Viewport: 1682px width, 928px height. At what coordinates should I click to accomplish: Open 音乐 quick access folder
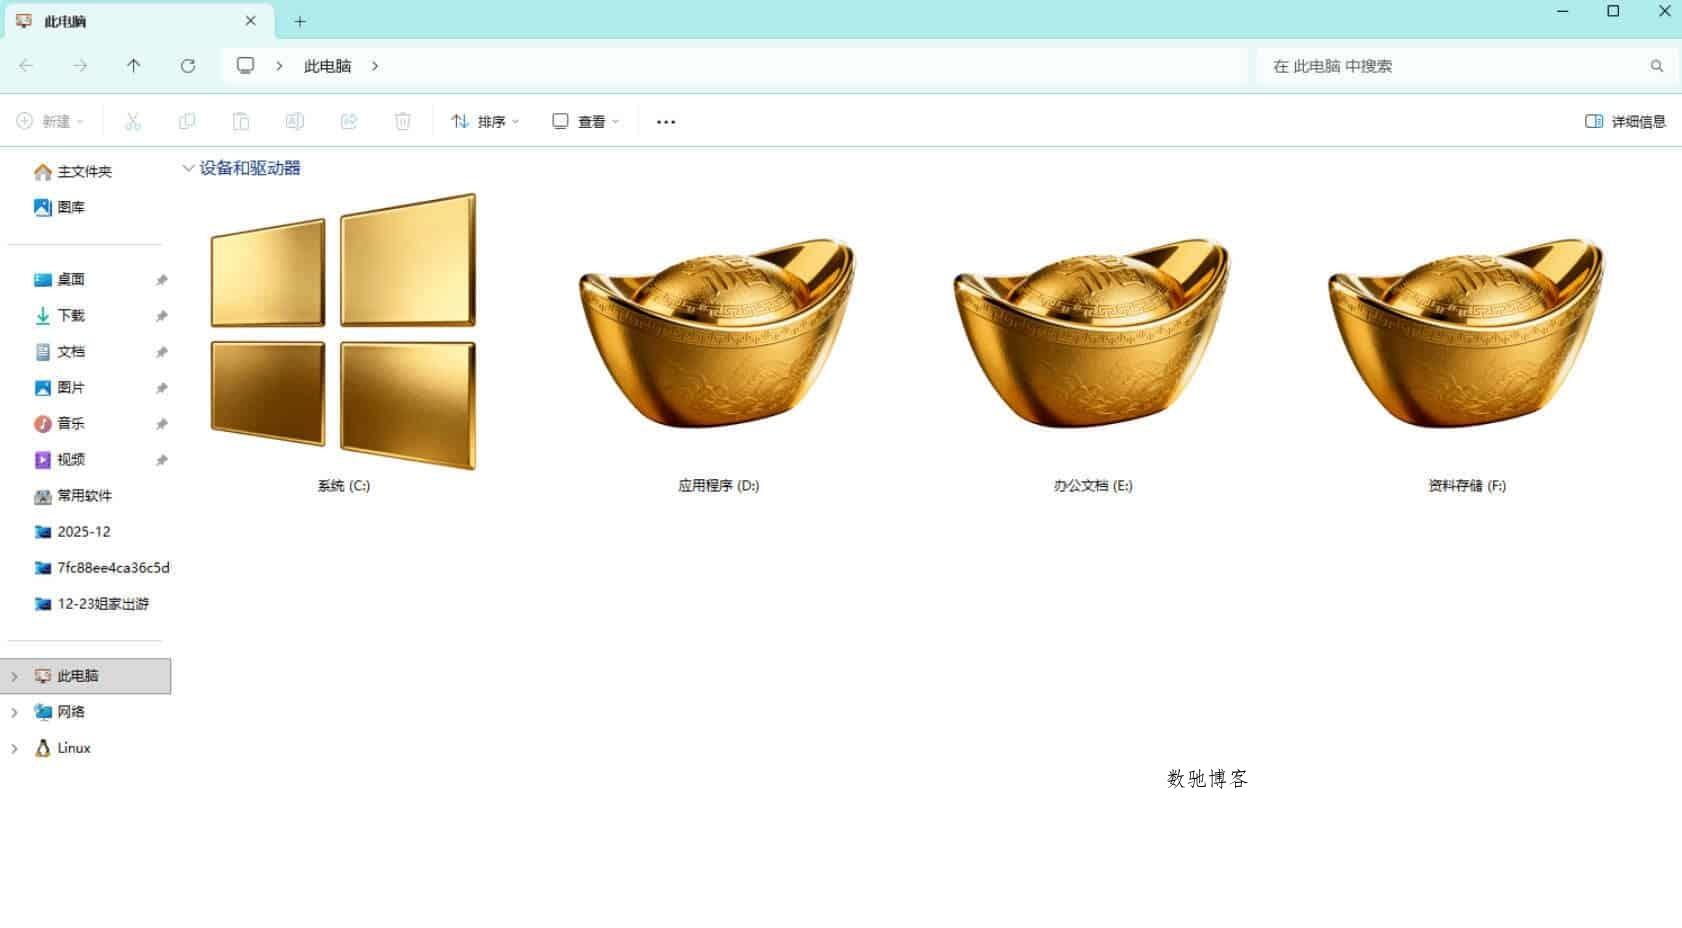[59, 423]
